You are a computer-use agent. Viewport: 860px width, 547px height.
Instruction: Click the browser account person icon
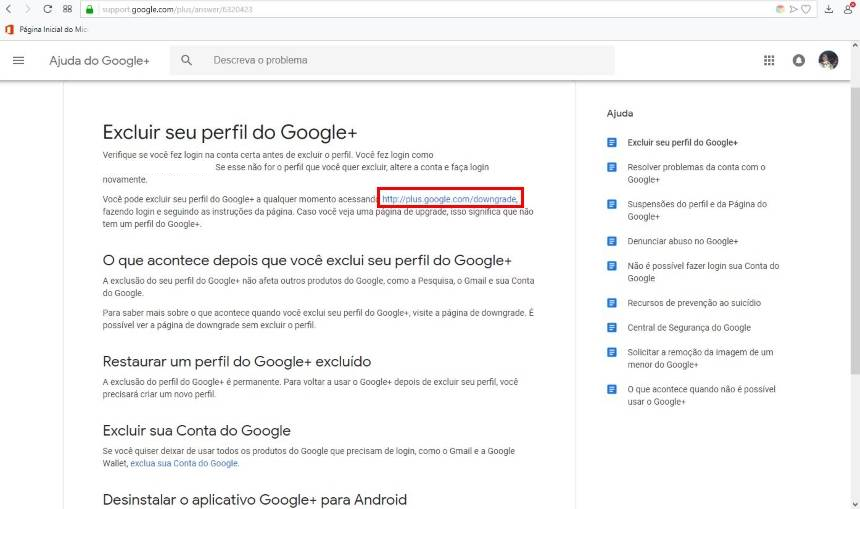tap(848, 9)
